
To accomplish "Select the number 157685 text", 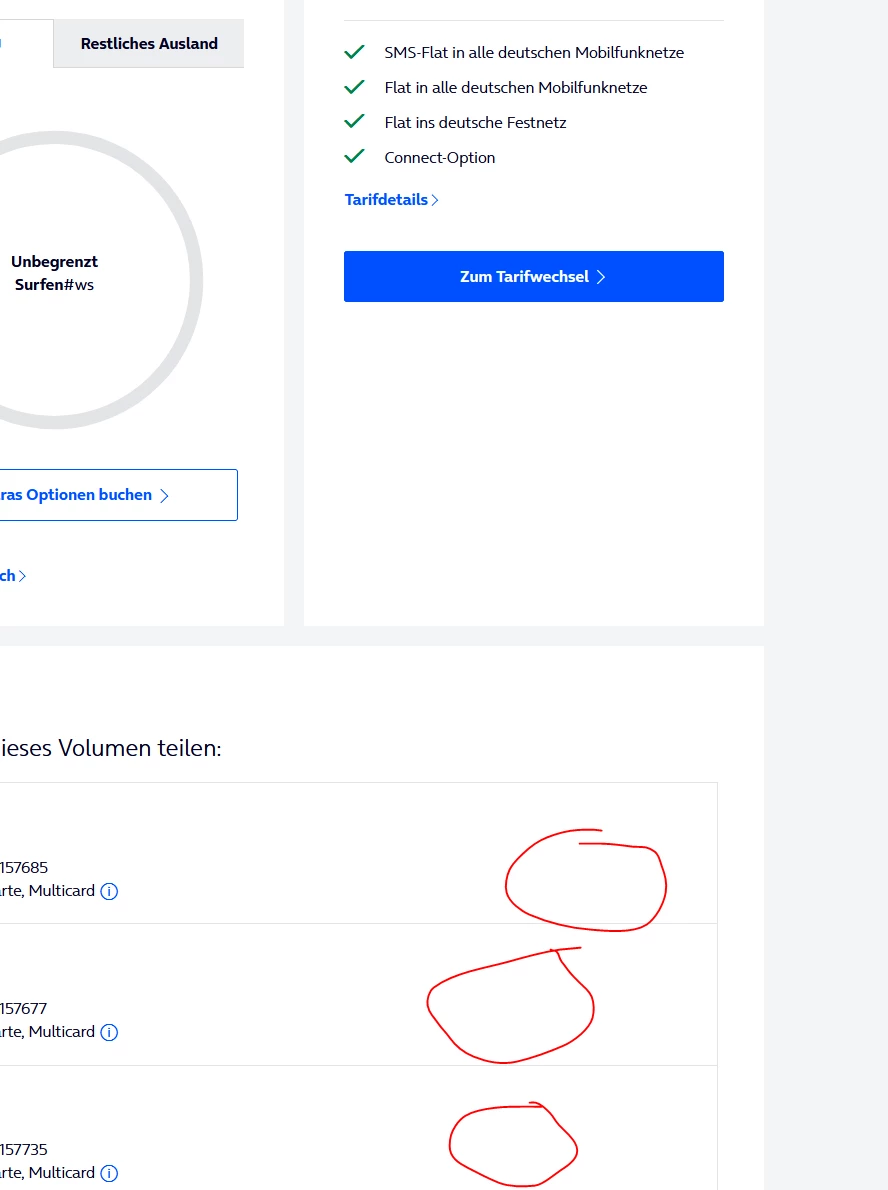I will [24, 867].
